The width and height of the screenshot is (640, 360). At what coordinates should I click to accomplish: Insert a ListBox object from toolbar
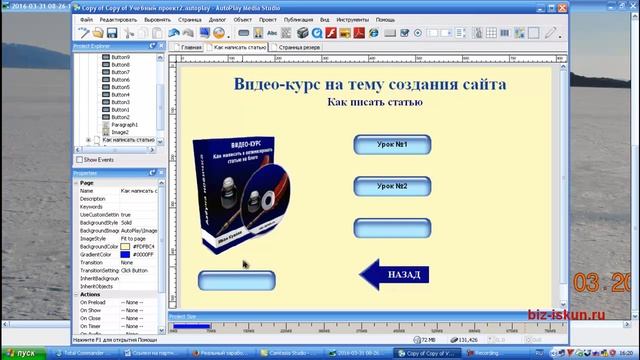tap(460, 33)
